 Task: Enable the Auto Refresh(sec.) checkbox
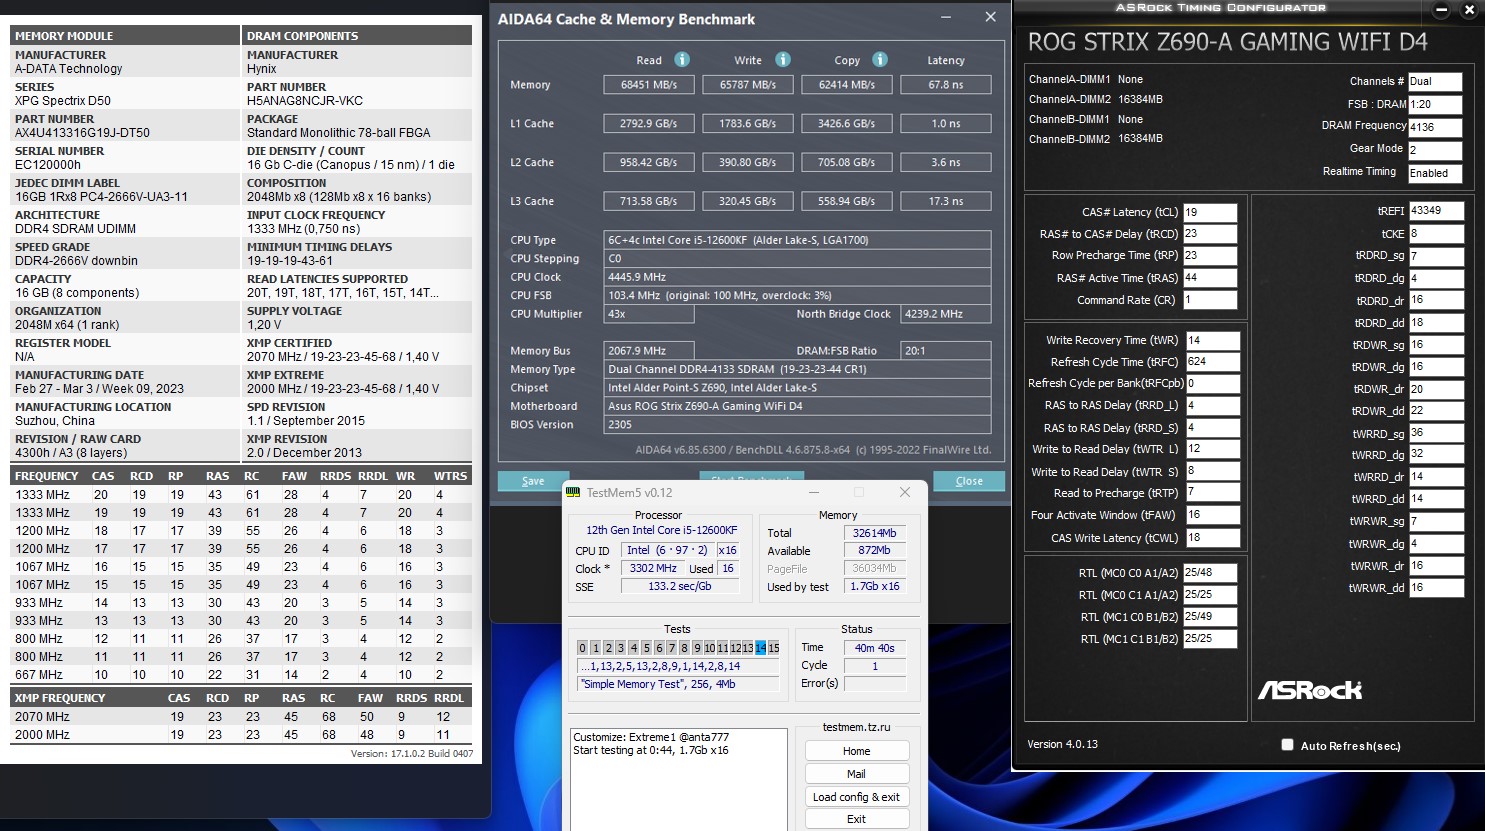tap(1287, 745)
